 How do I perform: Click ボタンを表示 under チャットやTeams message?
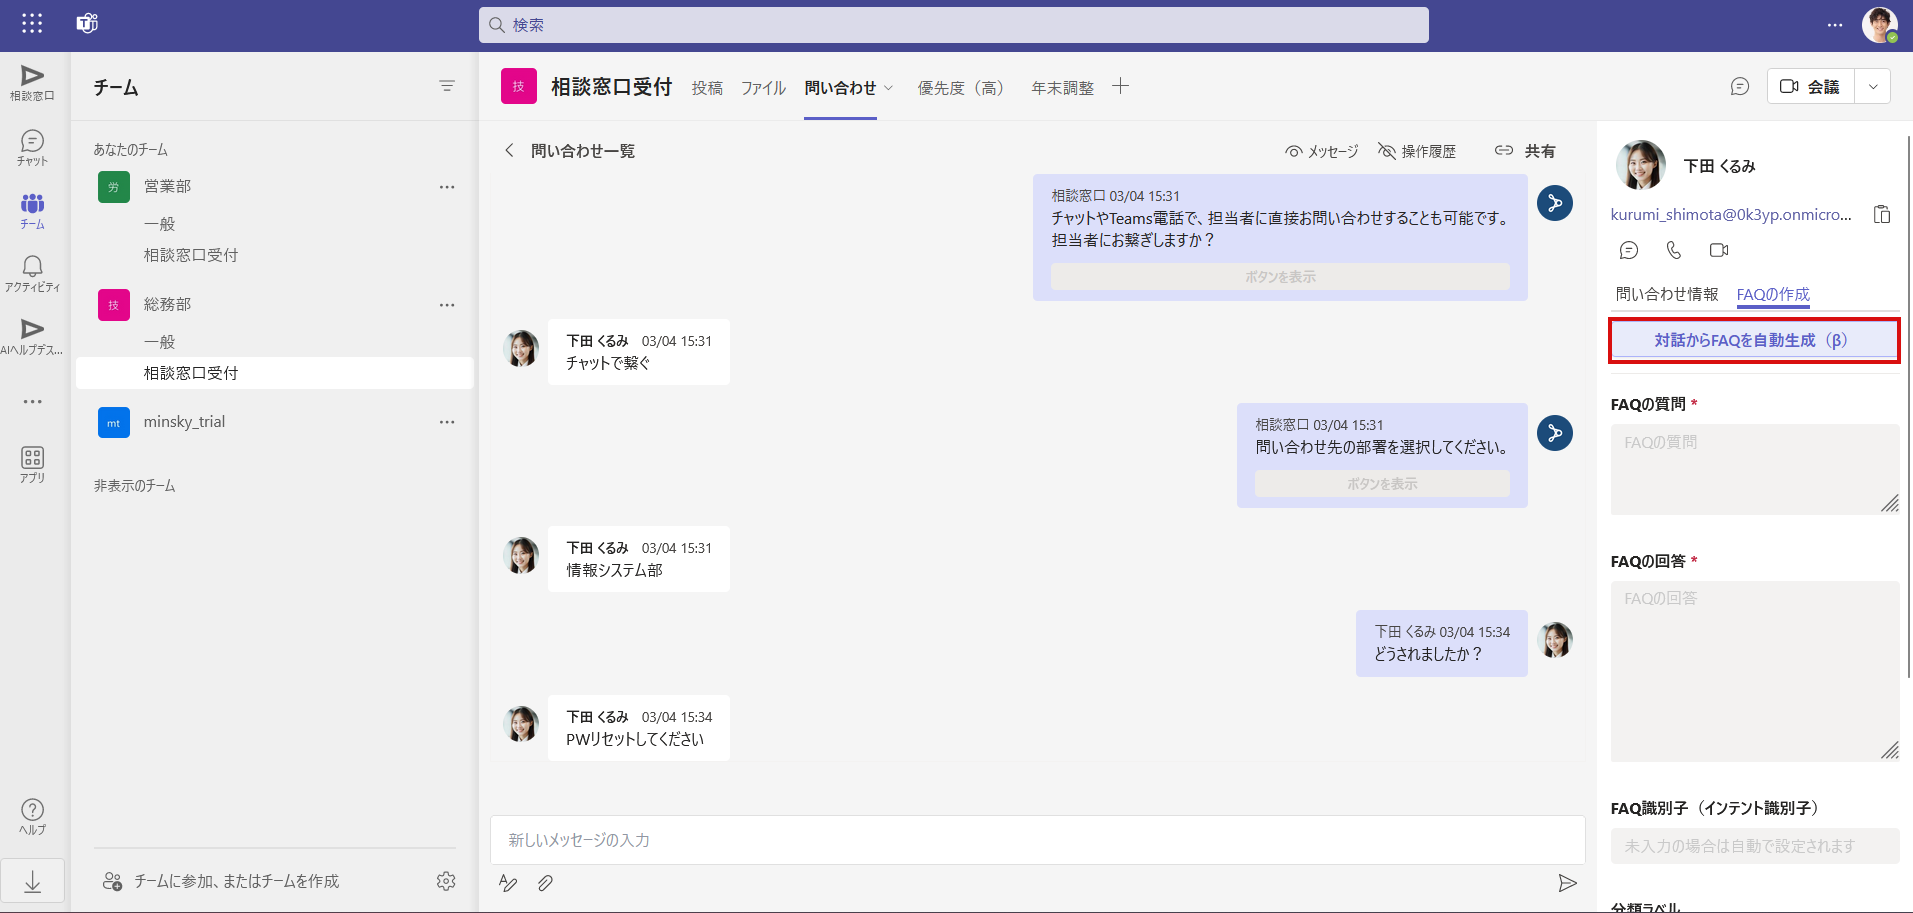click(x=1280, y=277)
